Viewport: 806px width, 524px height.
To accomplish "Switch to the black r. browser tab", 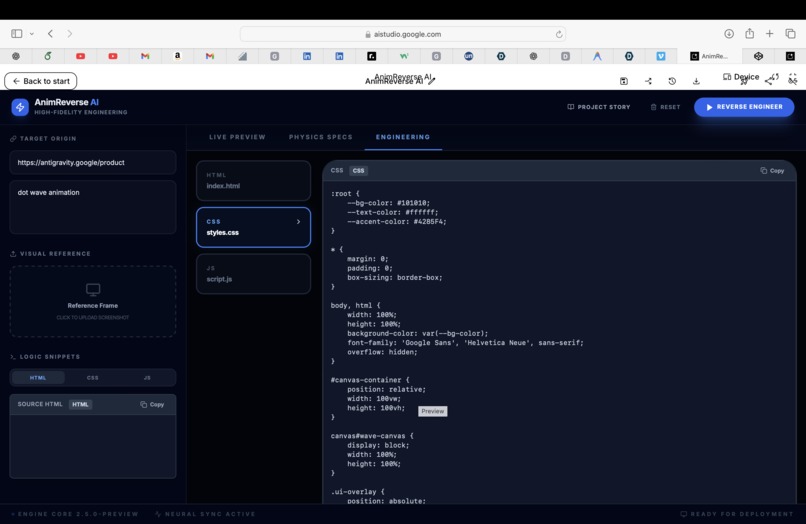I will tap(372, 56).
